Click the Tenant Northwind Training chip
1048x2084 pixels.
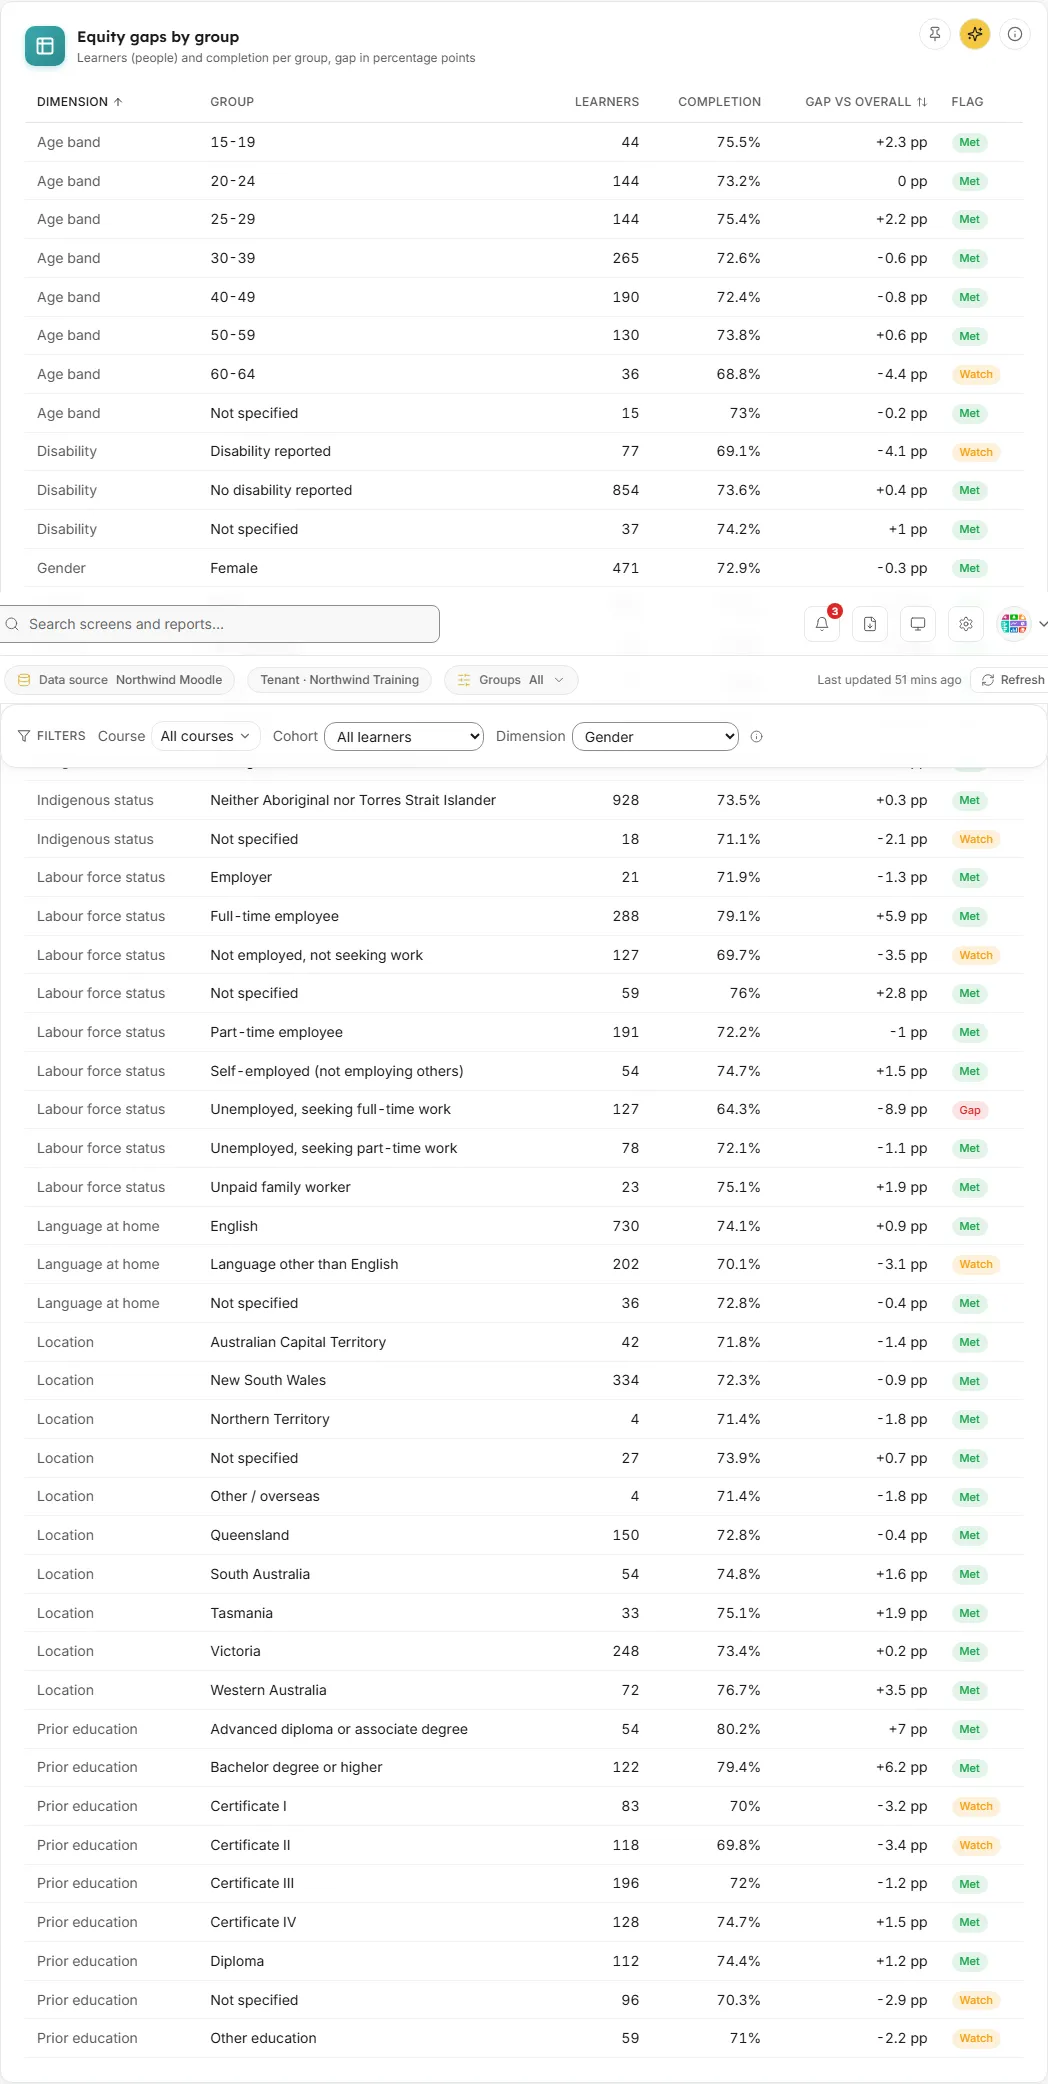340,680
